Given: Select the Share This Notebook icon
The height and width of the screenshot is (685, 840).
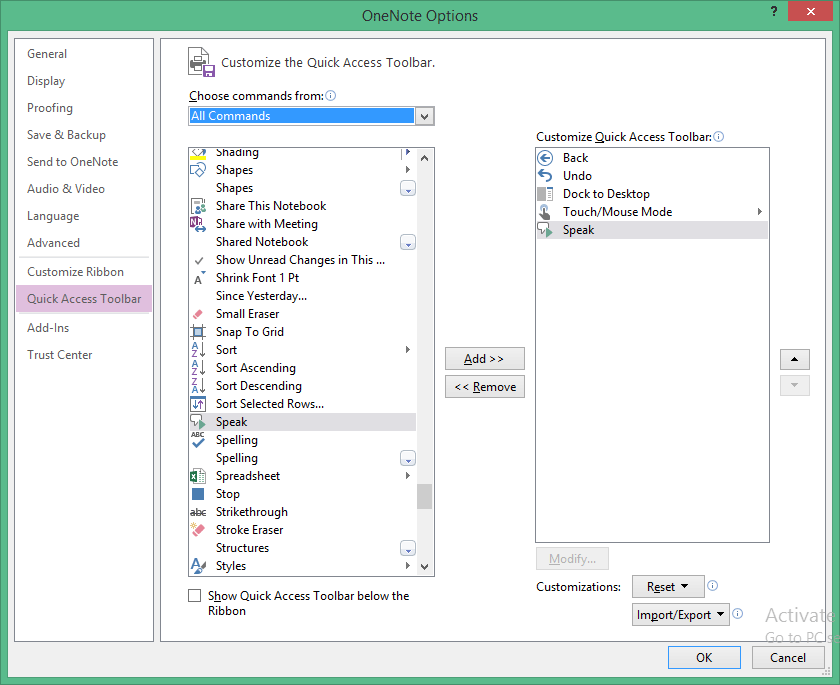Looking at the screenshot, I should pos(198,206).
